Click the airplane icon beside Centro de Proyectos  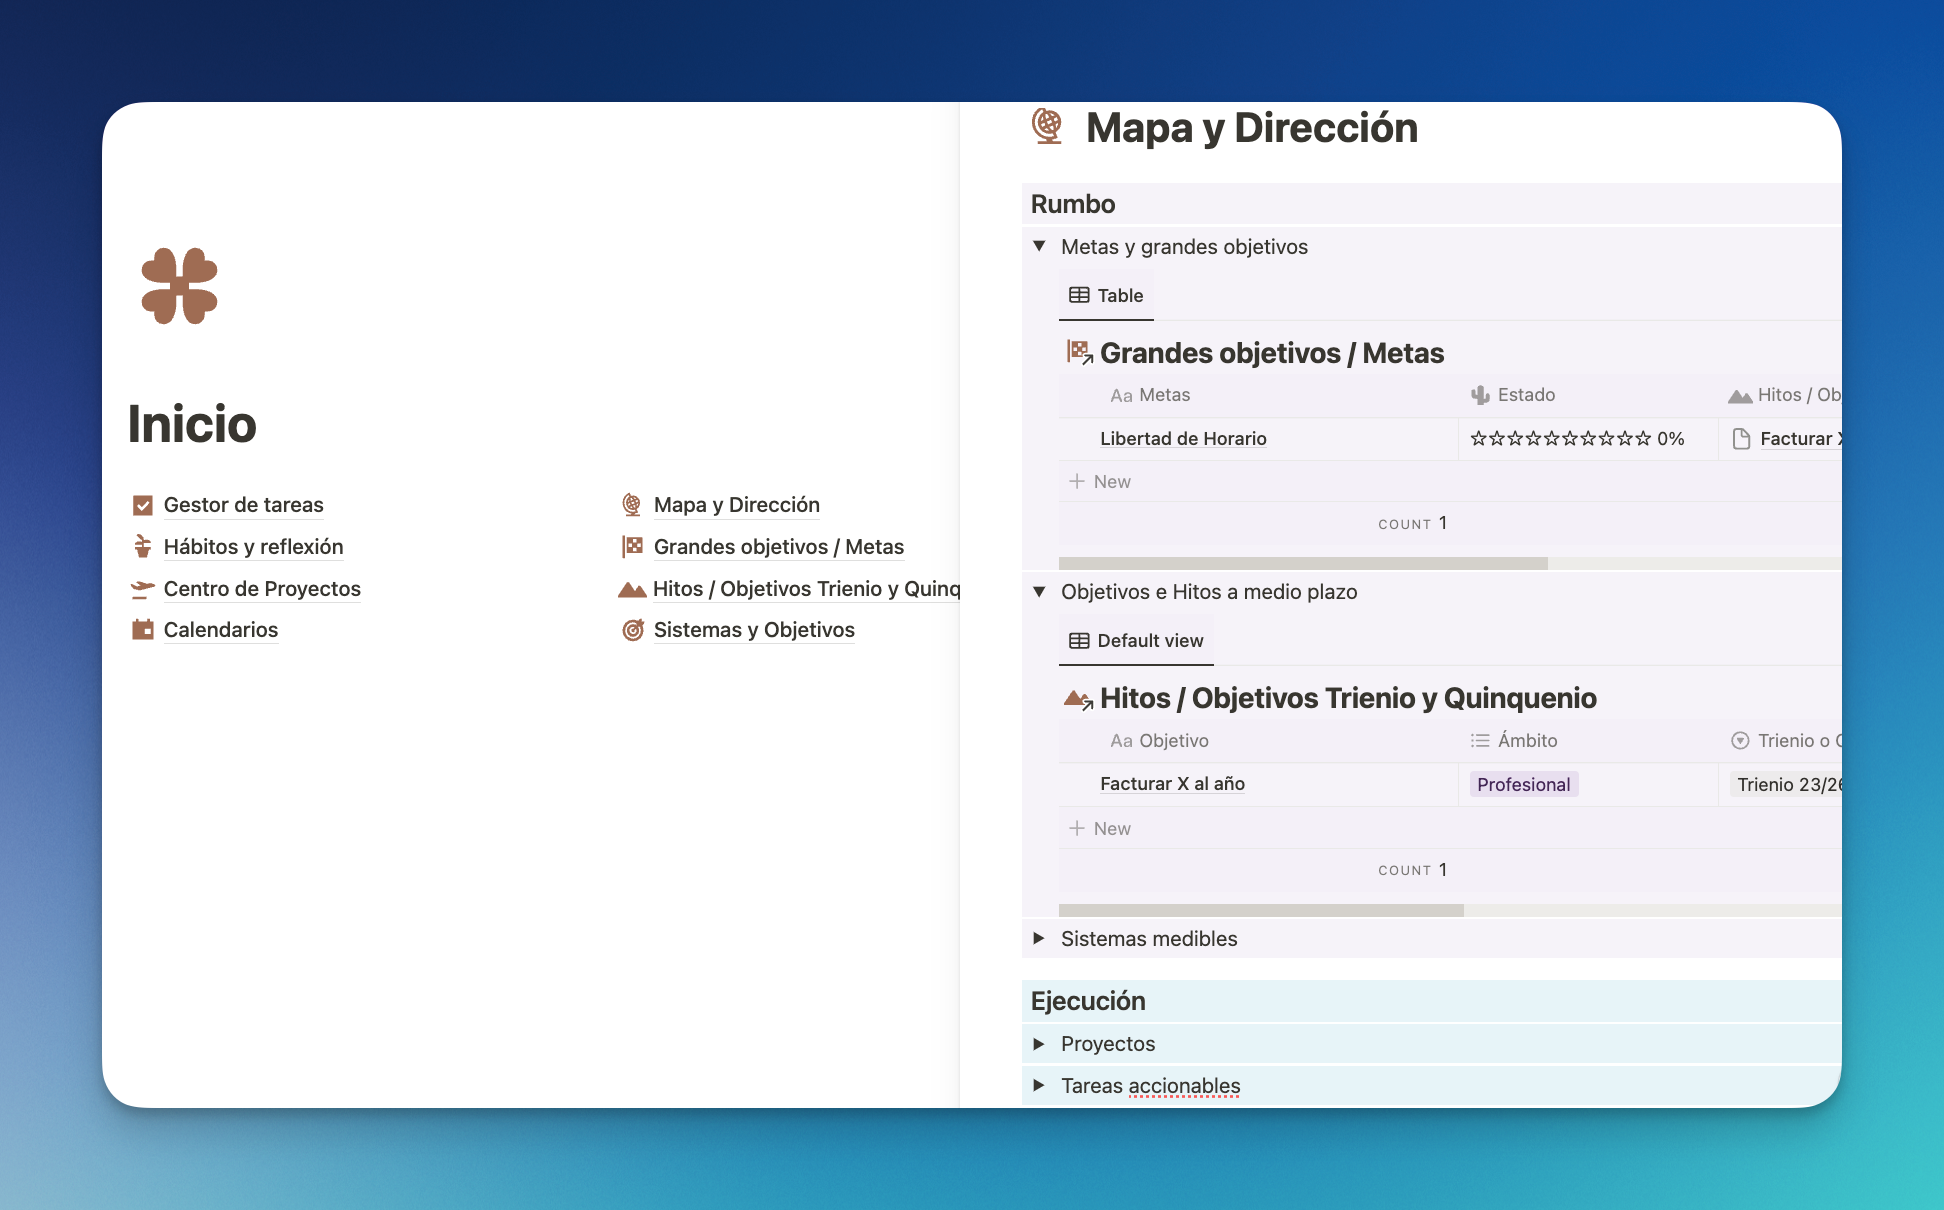click(143, 589)
